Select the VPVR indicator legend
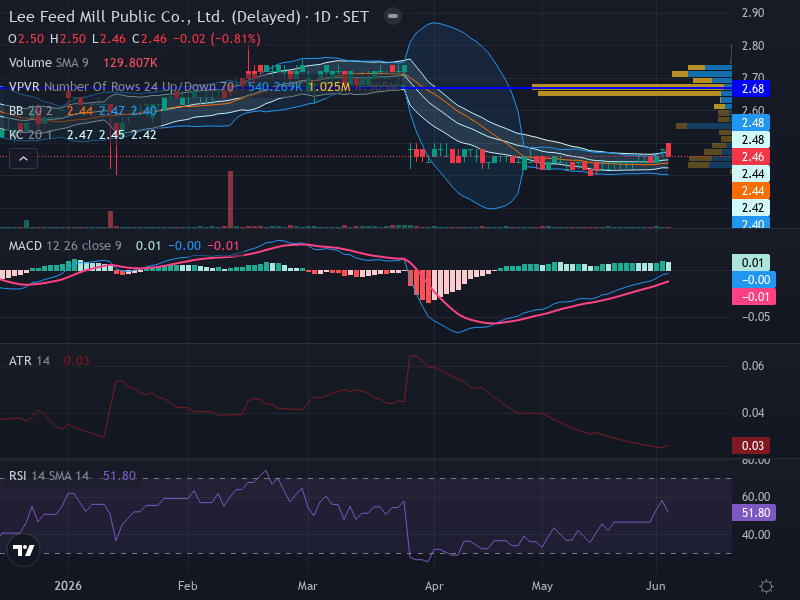 [121, 87]
